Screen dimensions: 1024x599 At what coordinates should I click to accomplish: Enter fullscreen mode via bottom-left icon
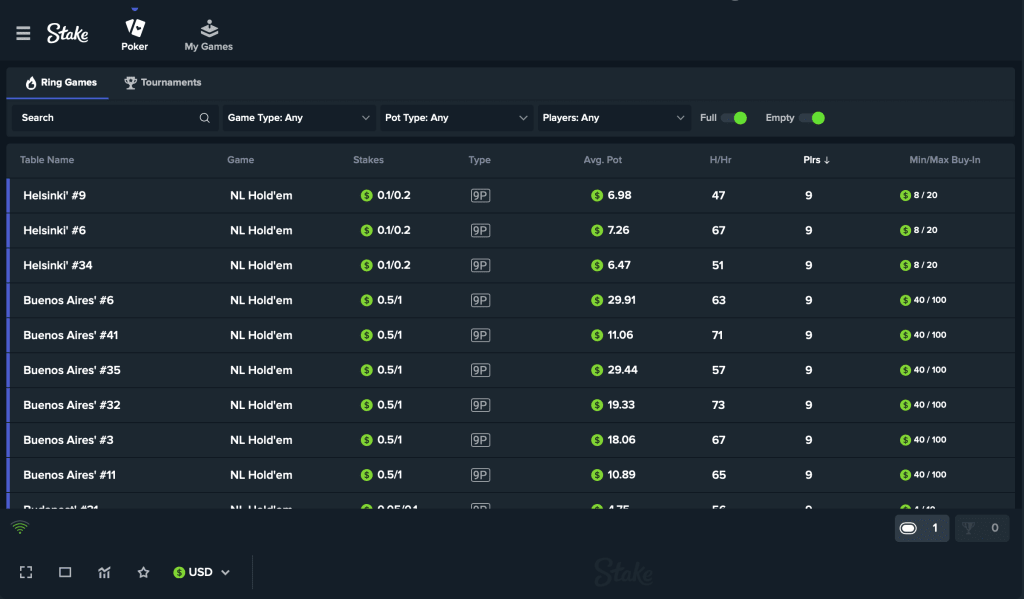[25, 571]
